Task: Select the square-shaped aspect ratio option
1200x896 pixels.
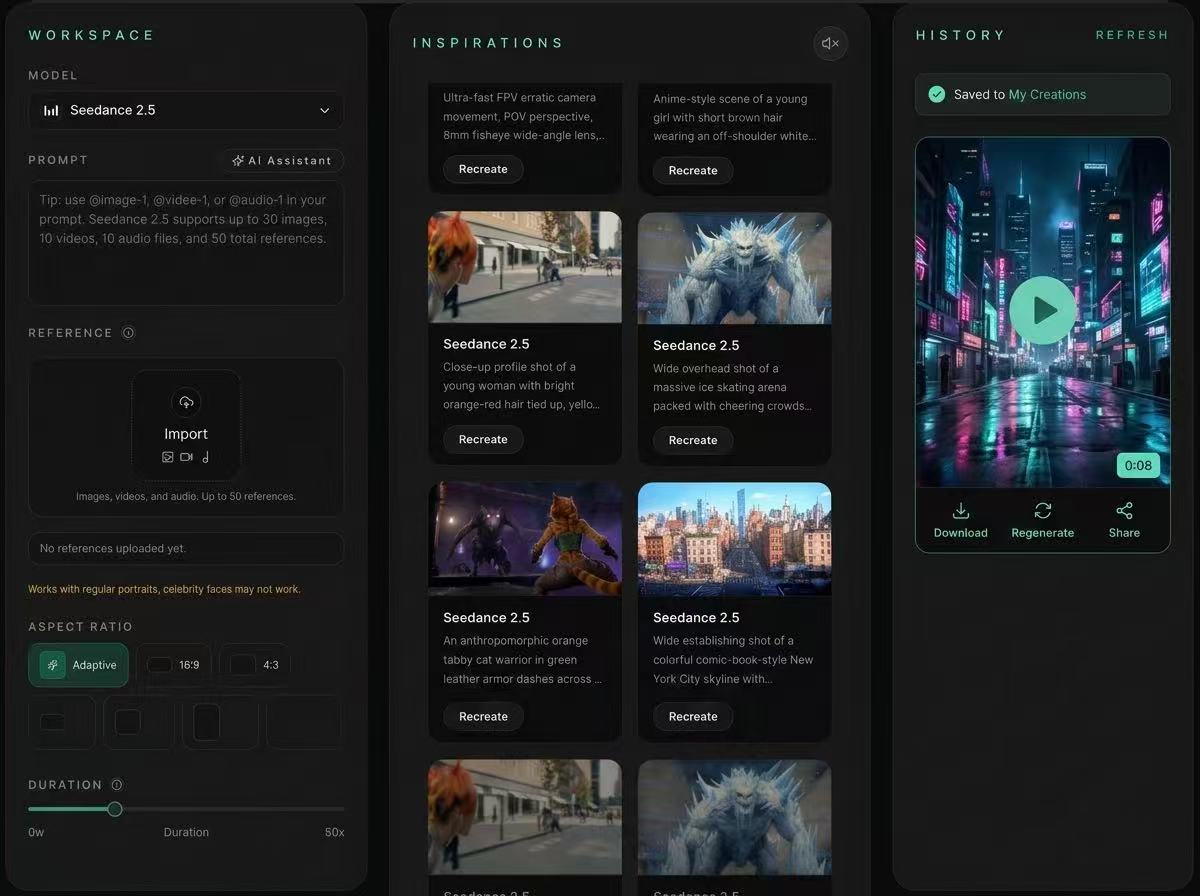Action: coord(137,722)
